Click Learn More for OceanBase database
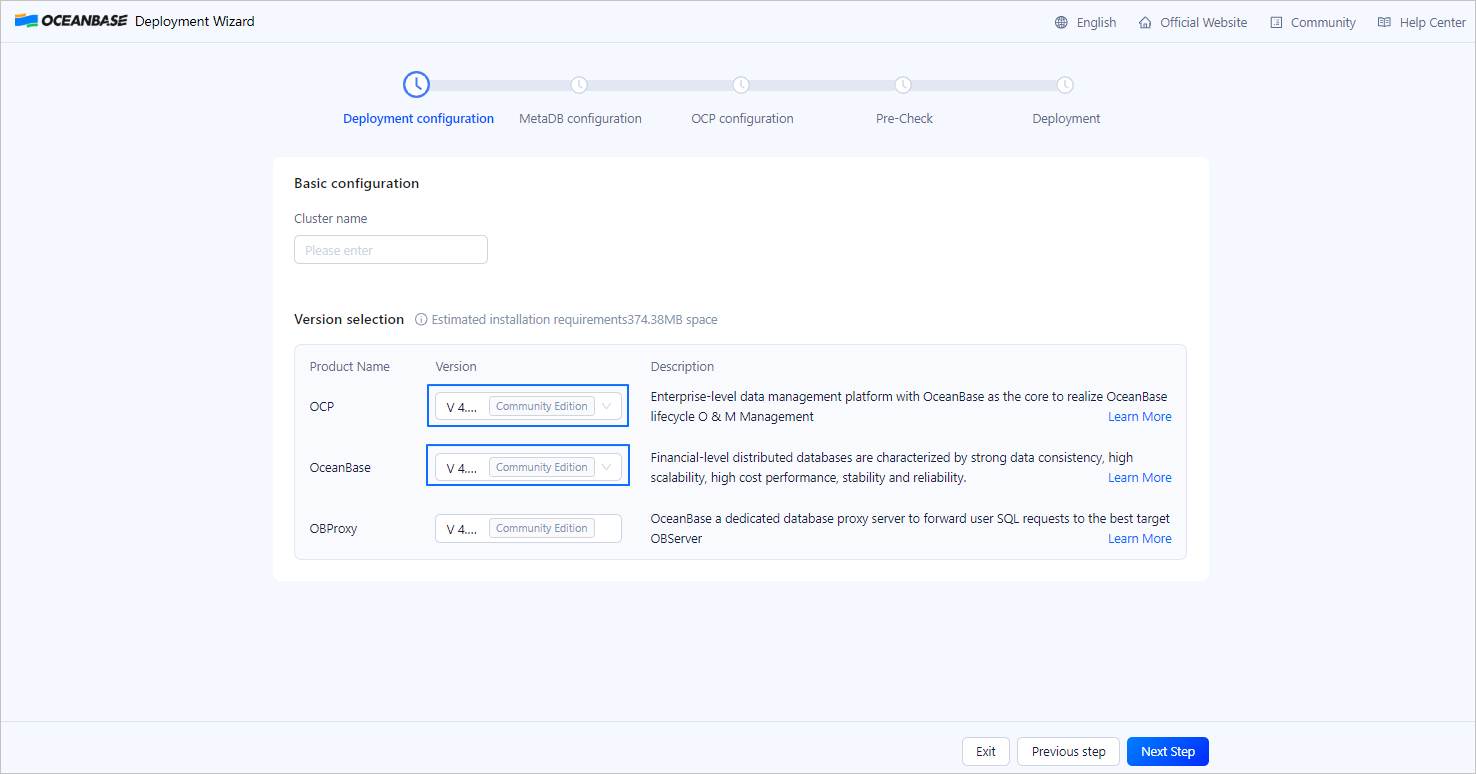 1139,477
